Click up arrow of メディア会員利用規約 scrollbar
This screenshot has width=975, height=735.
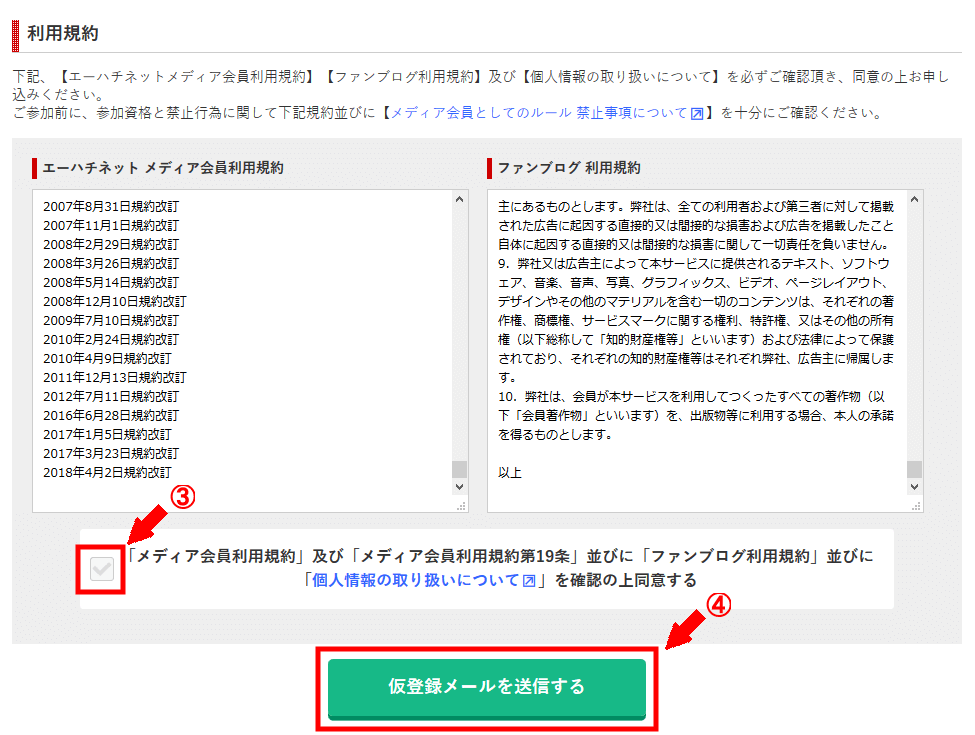click(460, 200)
